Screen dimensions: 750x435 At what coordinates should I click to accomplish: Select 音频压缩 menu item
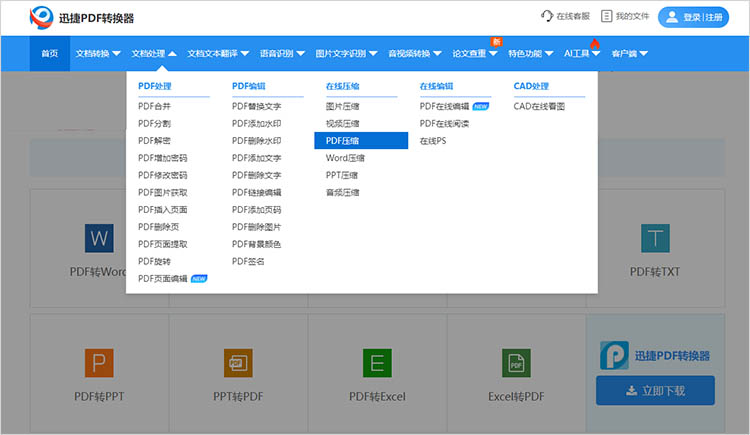point(342,192)
